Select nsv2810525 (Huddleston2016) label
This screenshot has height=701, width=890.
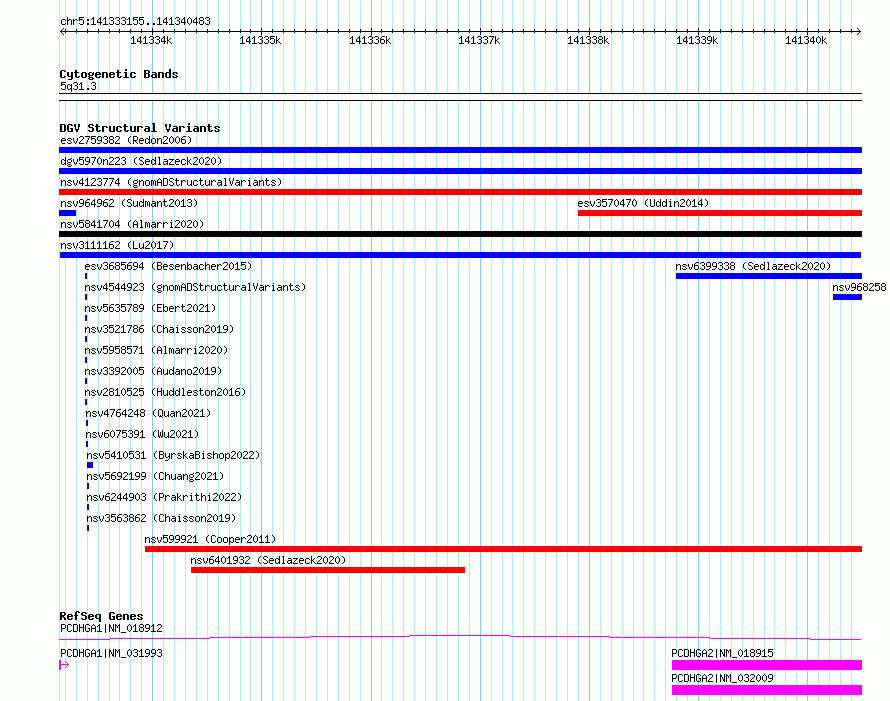(165, 392)
